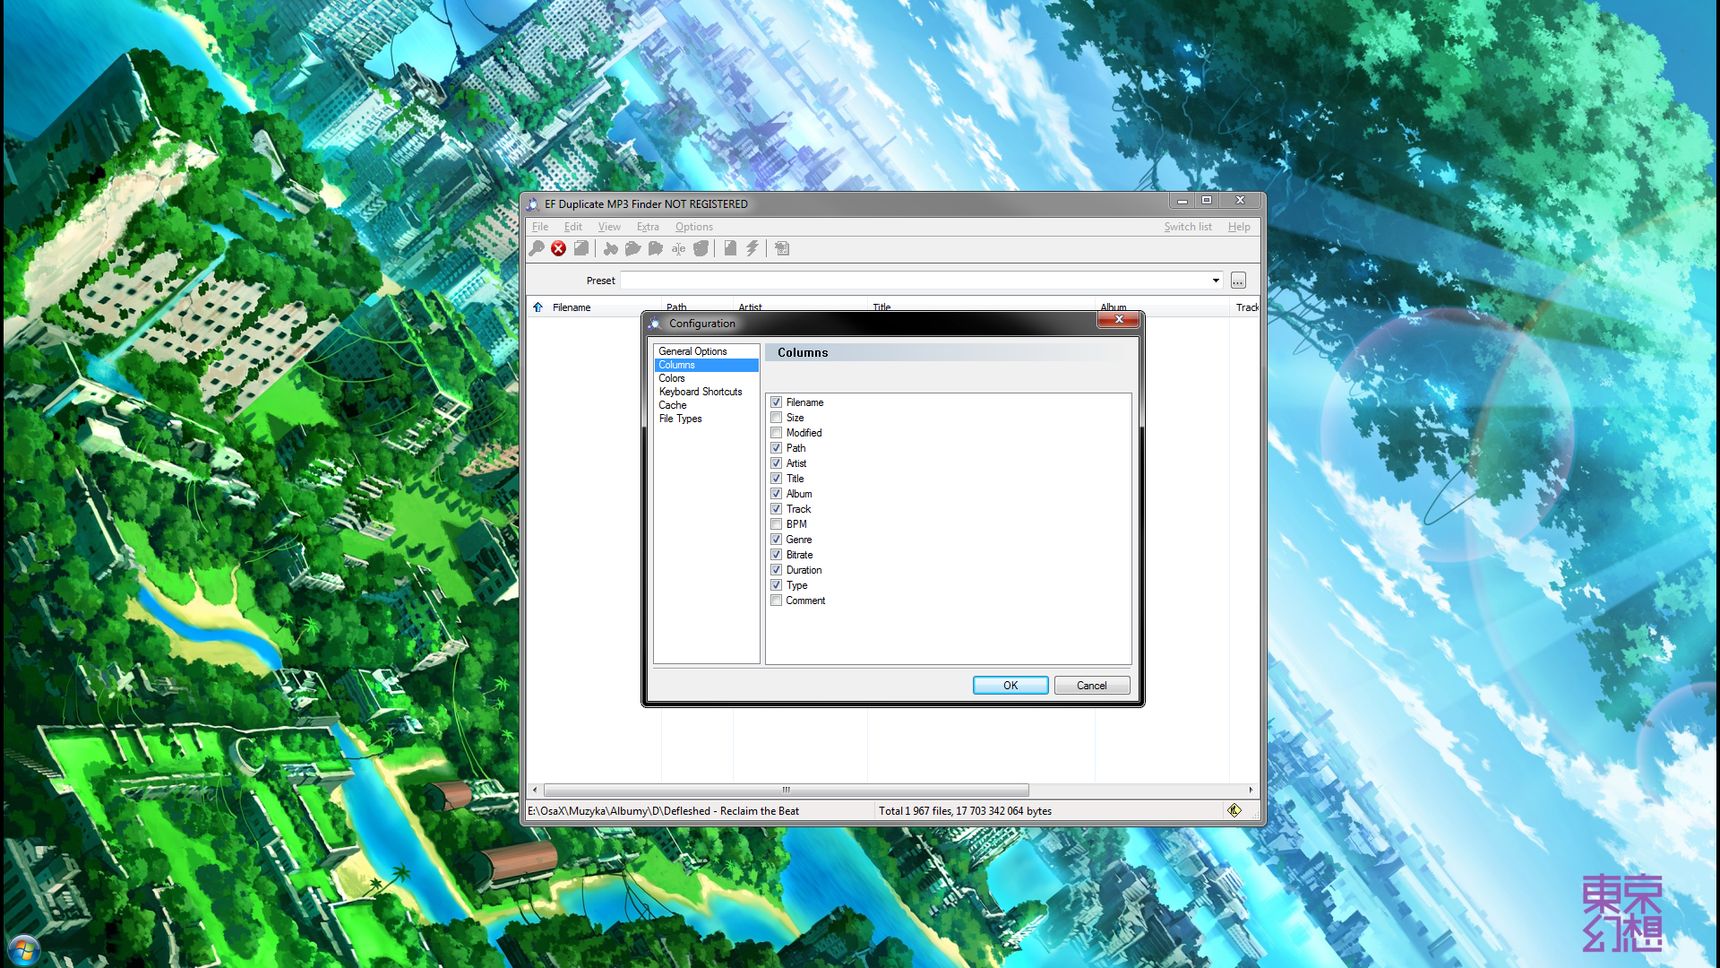Click the blue up-arrow icon in list header
Screen dimensions: 1720x968
point(538,307)
